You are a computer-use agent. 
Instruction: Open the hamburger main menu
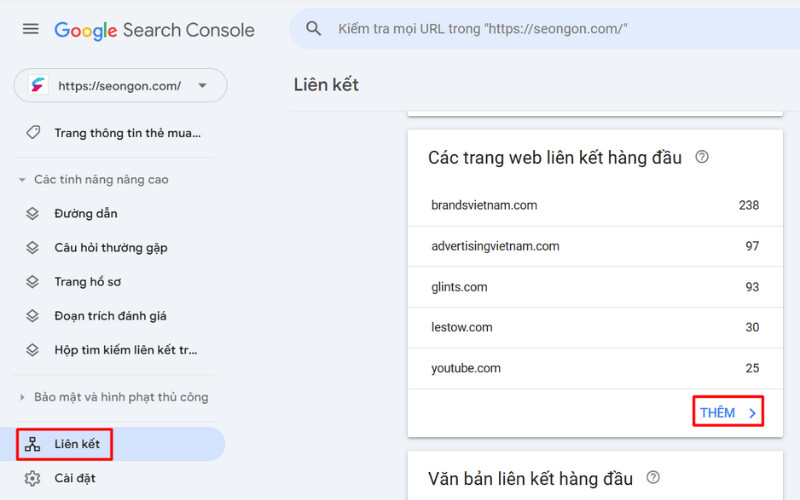[31, 29]
